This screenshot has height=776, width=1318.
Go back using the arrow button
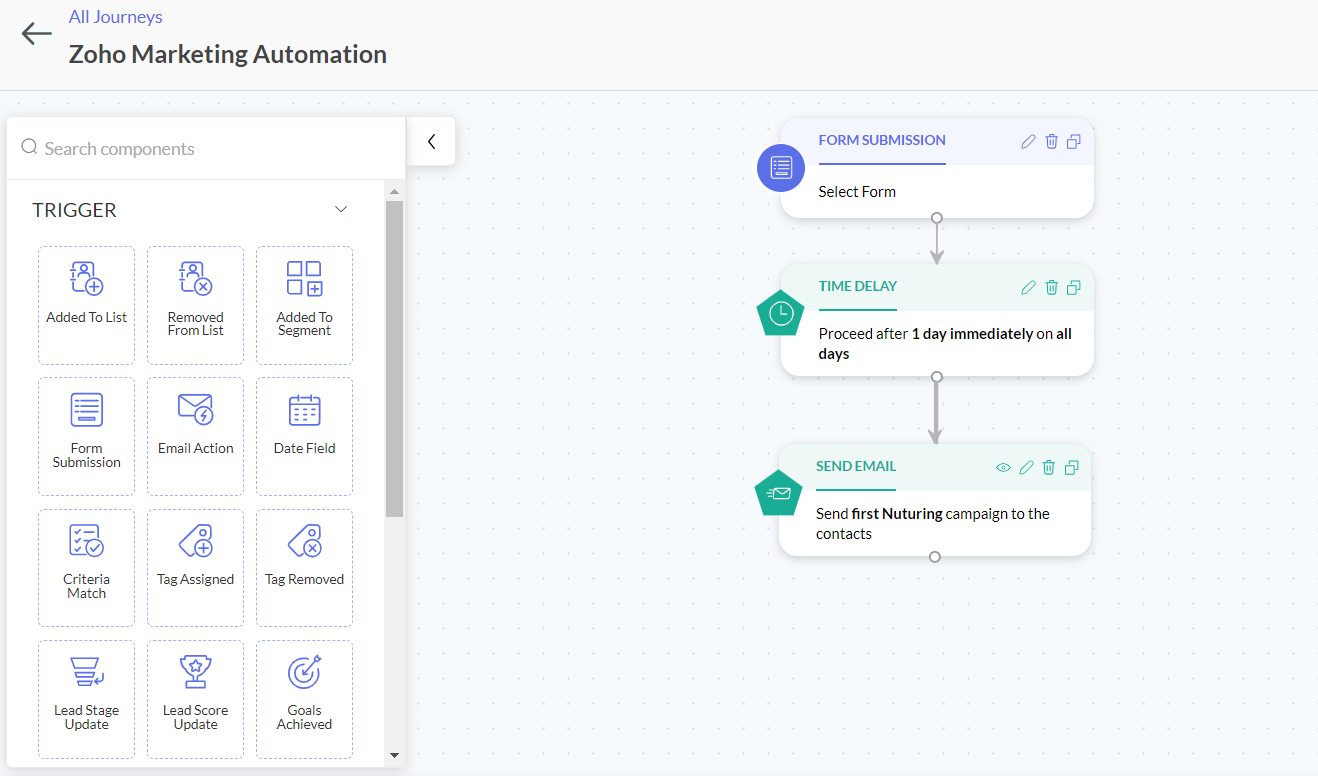click(37, 34)
